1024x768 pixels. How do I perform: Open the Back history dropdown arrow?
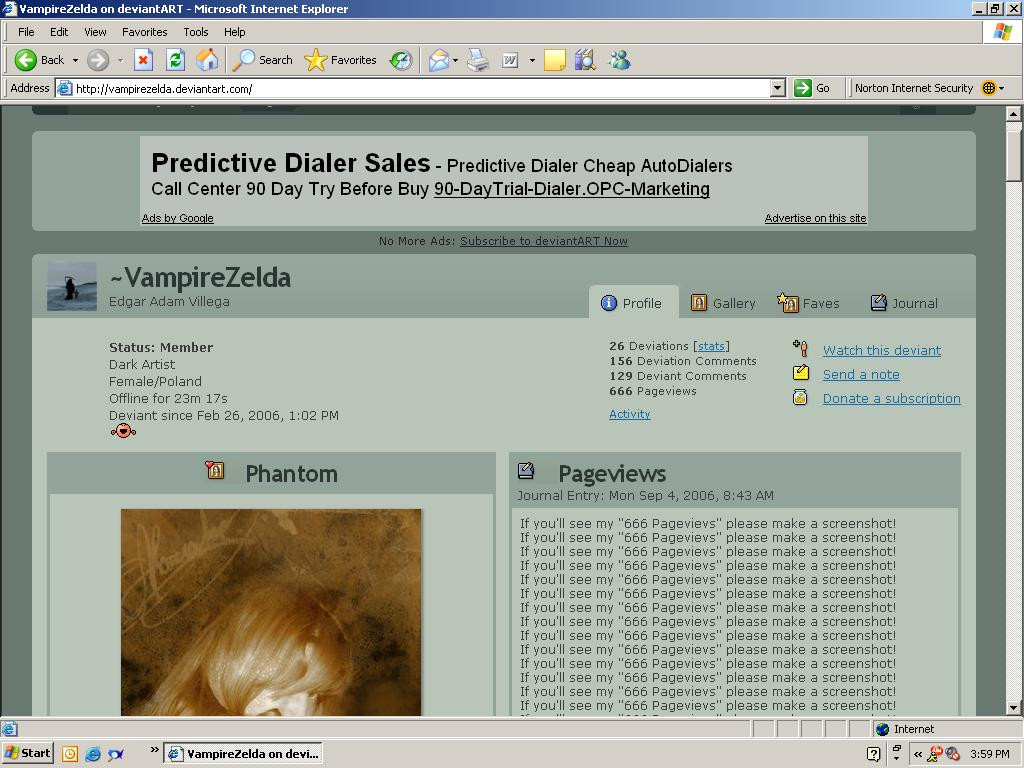click(75, 60)
